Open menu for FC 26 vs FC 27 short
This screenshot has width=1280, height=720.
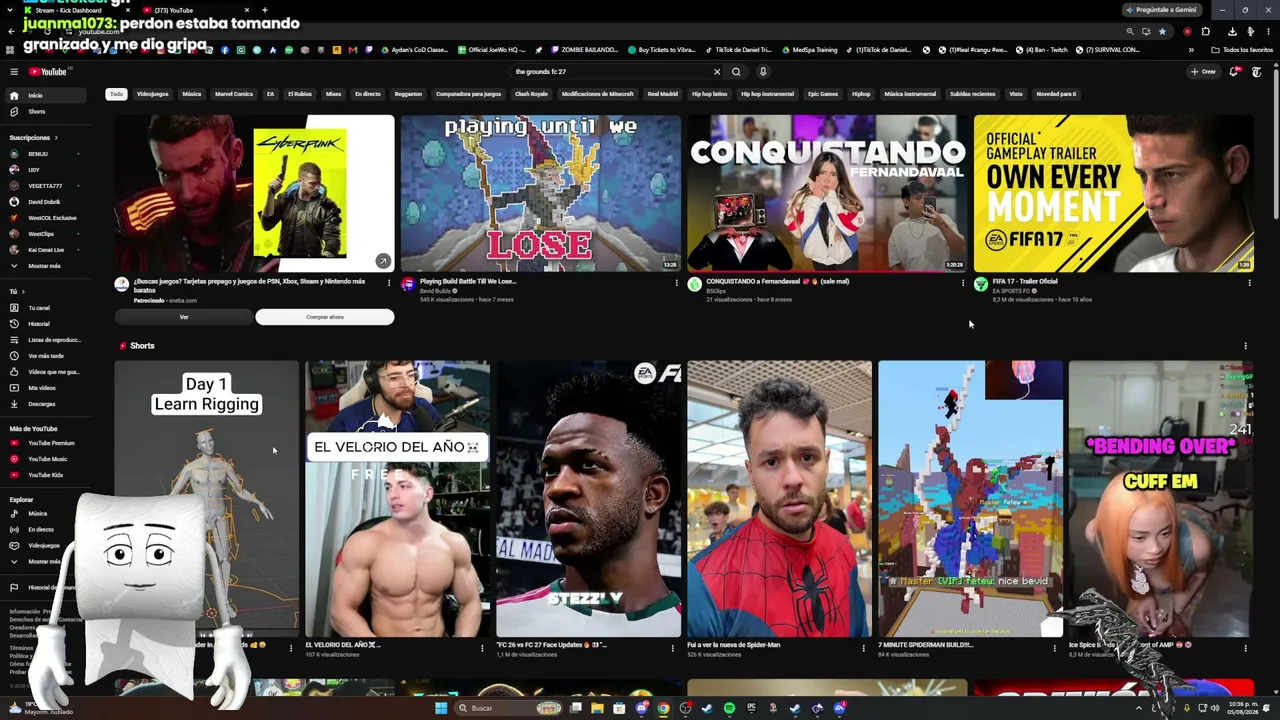pos(673,647)
